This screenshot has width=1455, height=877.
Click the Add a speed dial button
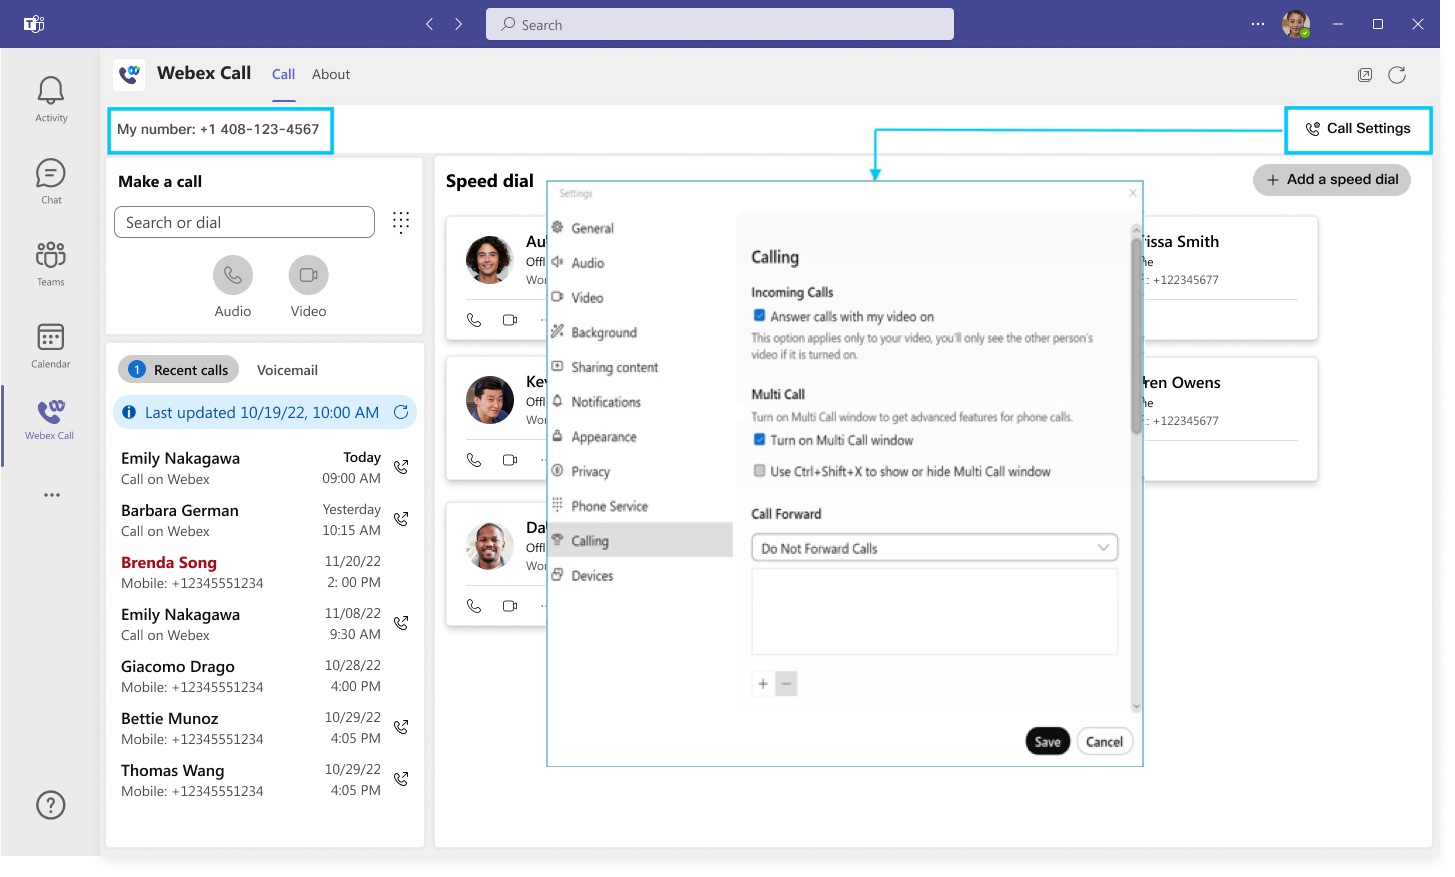[1331, 179]
